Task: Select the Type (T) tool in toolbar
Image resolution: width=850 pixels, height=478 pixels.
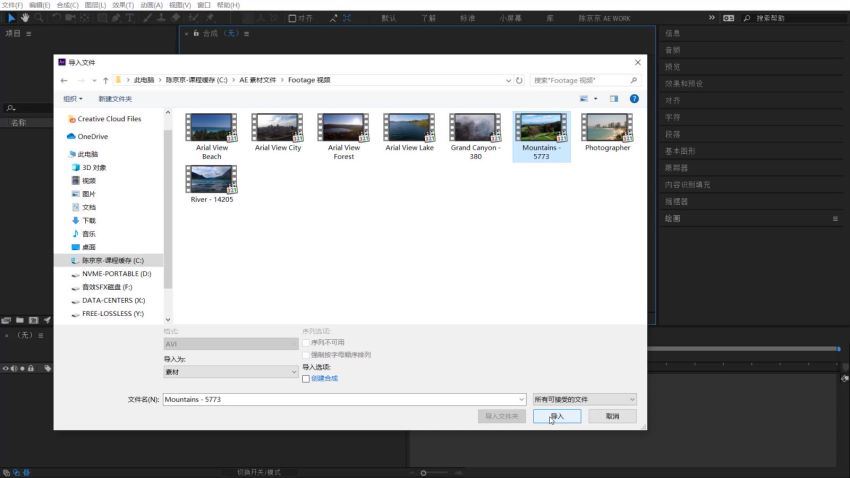Action: [130, 18]
